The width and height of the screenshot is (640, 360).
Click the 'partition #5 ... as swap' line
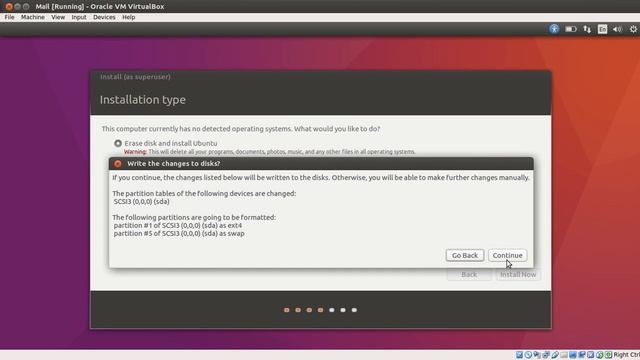179,233
